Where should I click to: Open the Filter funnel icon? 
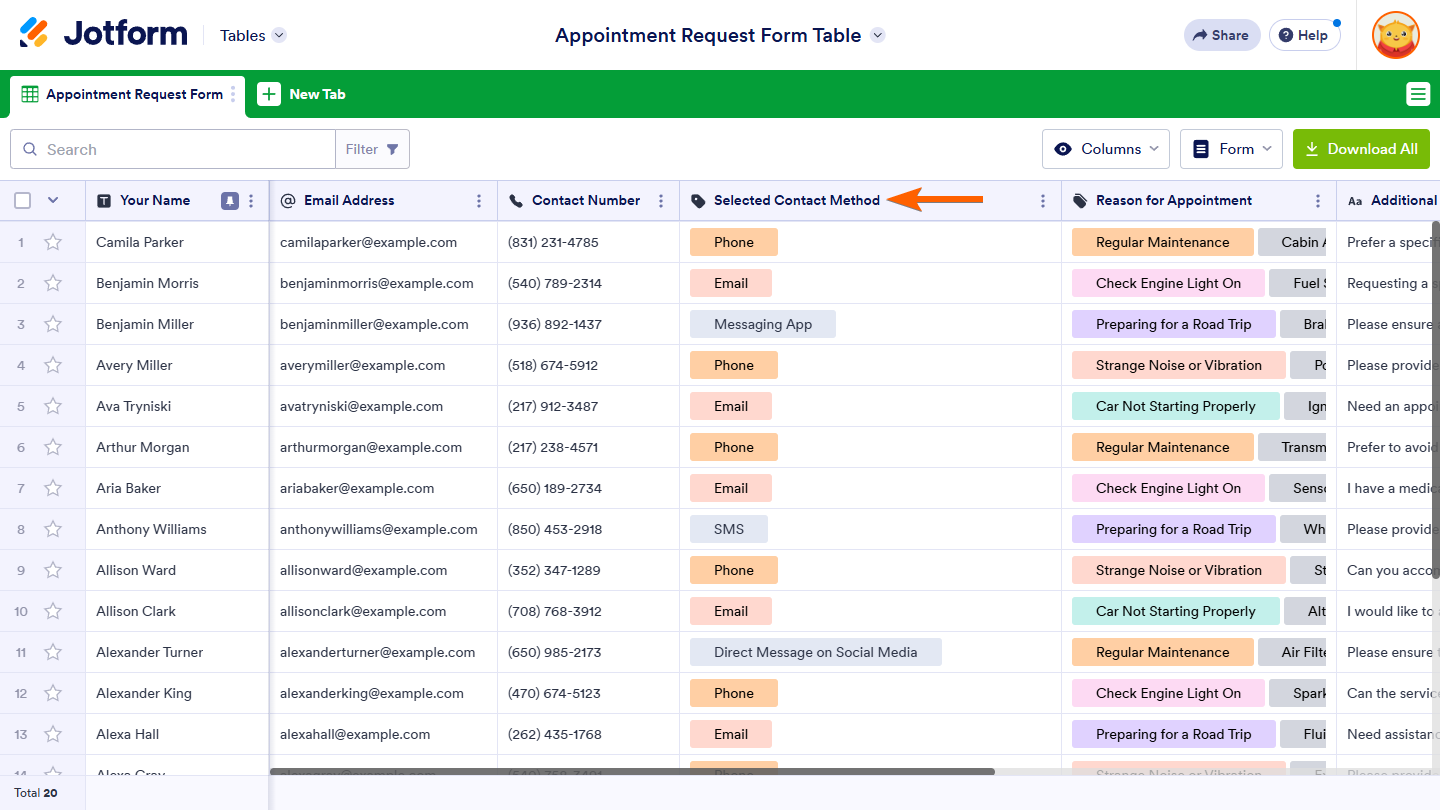pos(392,149)
